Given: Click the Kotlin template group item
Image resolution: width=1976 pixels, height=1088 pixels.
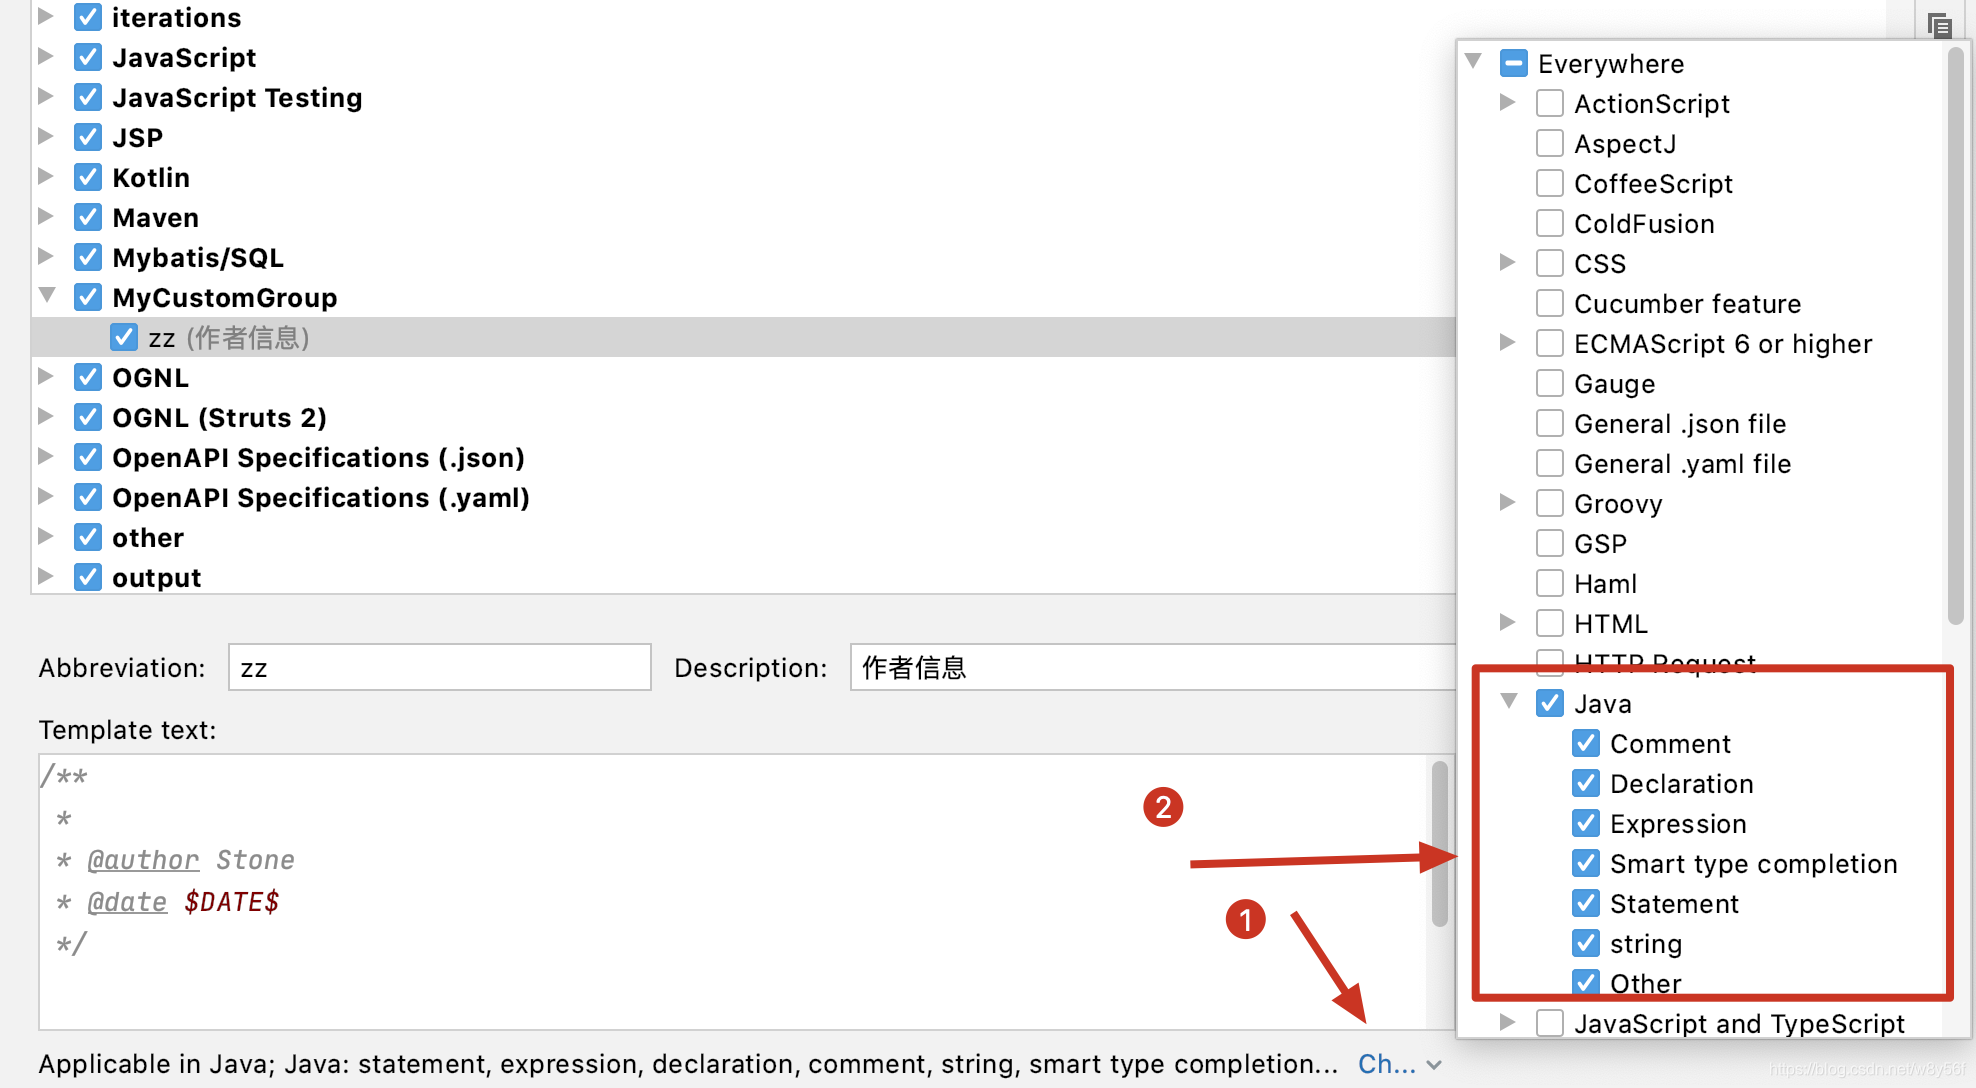Looking at the screenshot, I should tap(150, 176).
